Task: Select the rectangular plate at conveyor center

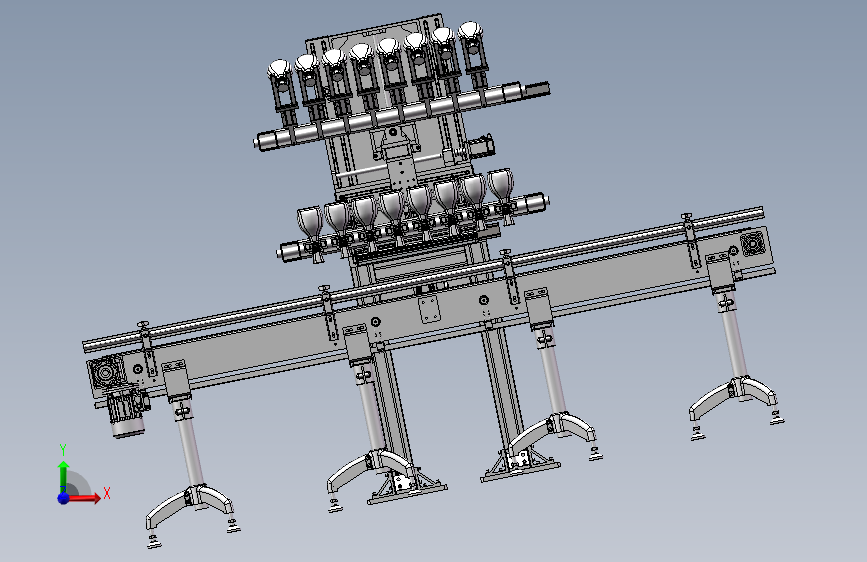Action: (429, 310)
